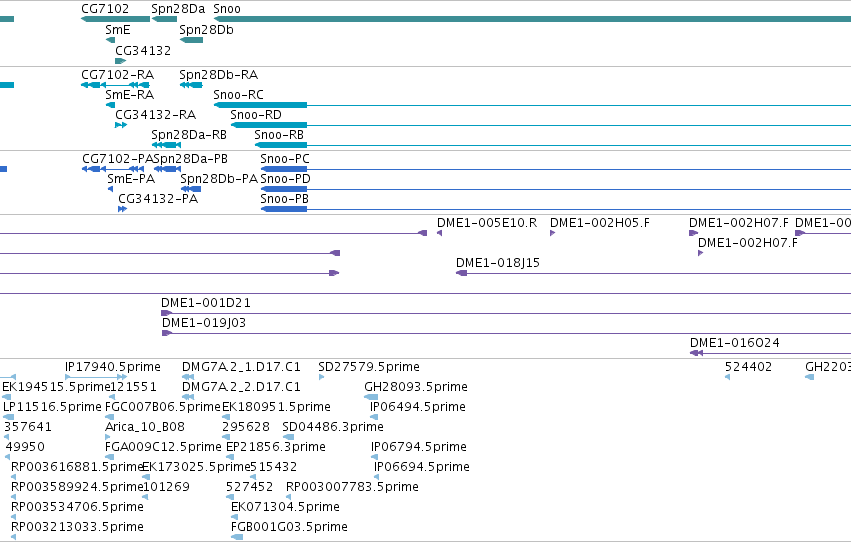The width and height of the screenshot is (851, 542).
Task: Select the DMG7A.2_1.D17.C1 label
Action: (x=241, y=367)
